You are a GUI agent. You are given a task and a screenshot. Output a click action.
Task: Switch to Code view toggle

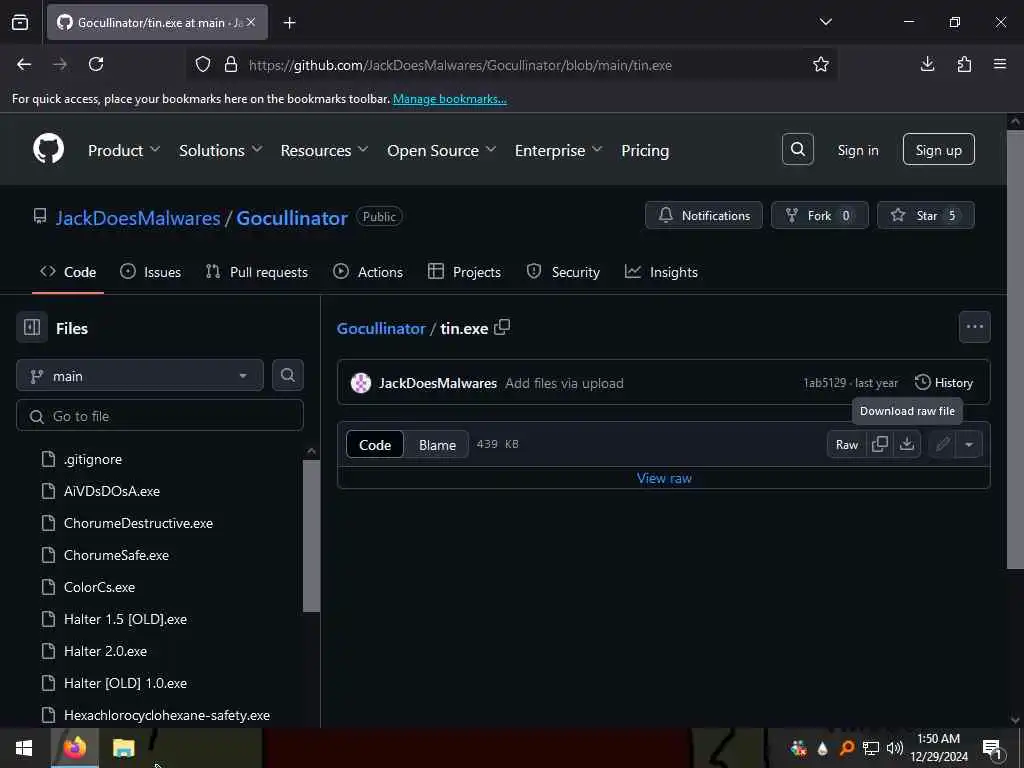[375, 445]
